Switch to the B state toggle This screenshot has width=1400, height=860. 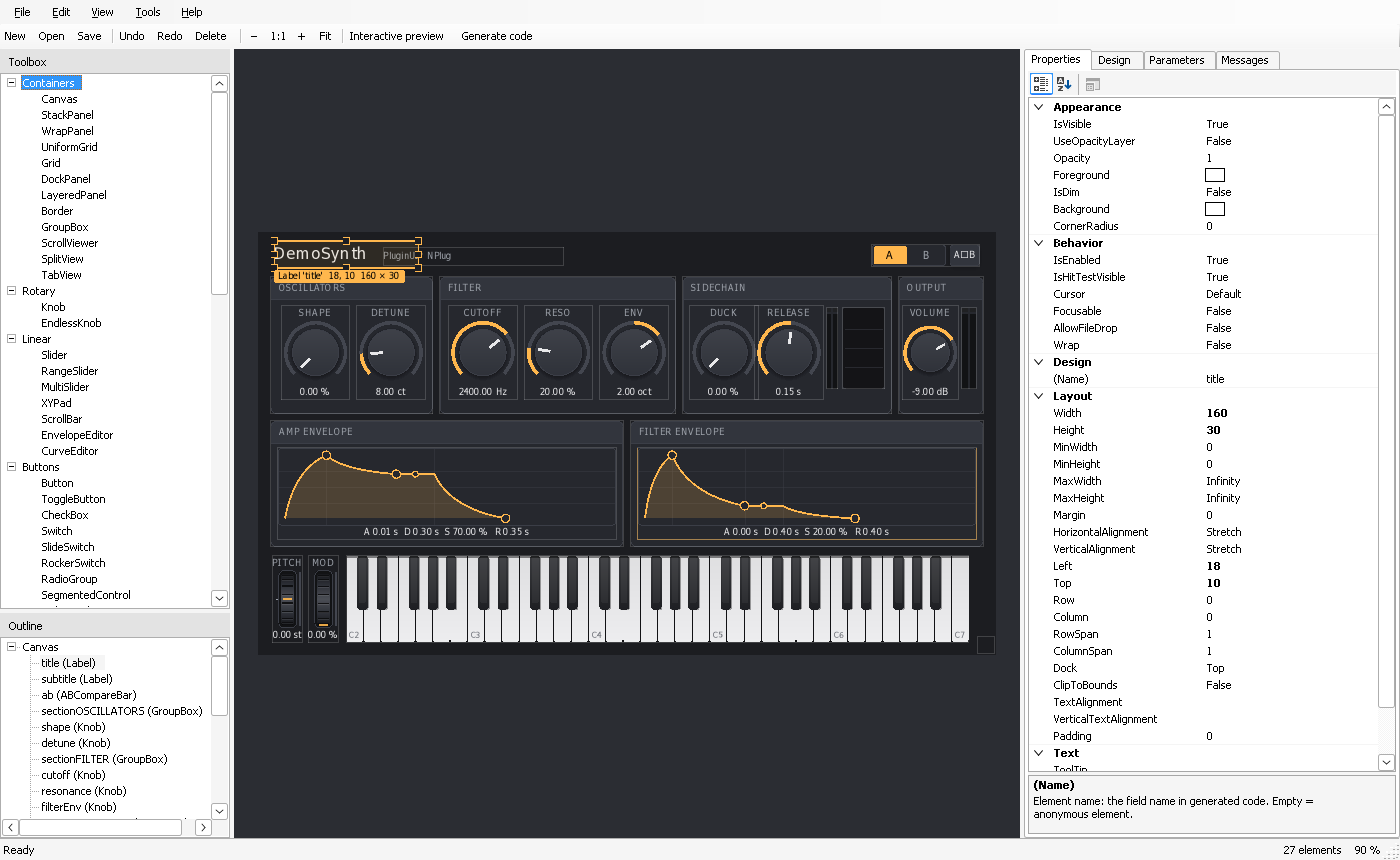(x=926, y=255)
